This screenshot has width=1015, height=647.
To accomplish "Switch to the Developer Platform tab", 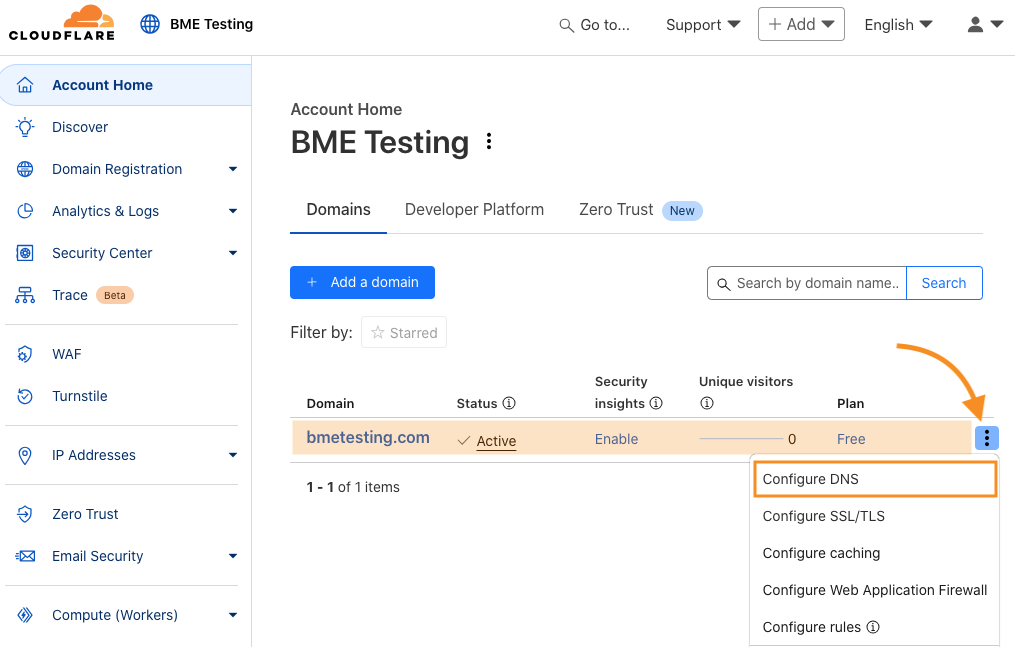I will (x=474, y=210).
